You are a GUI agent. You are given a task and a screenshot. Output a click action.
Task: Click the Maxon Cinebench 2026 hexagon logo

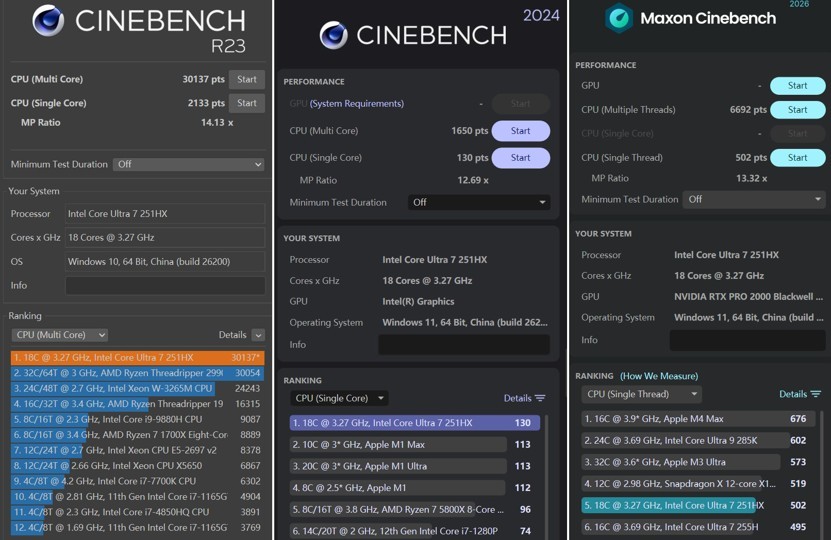[x=618, y=18]
